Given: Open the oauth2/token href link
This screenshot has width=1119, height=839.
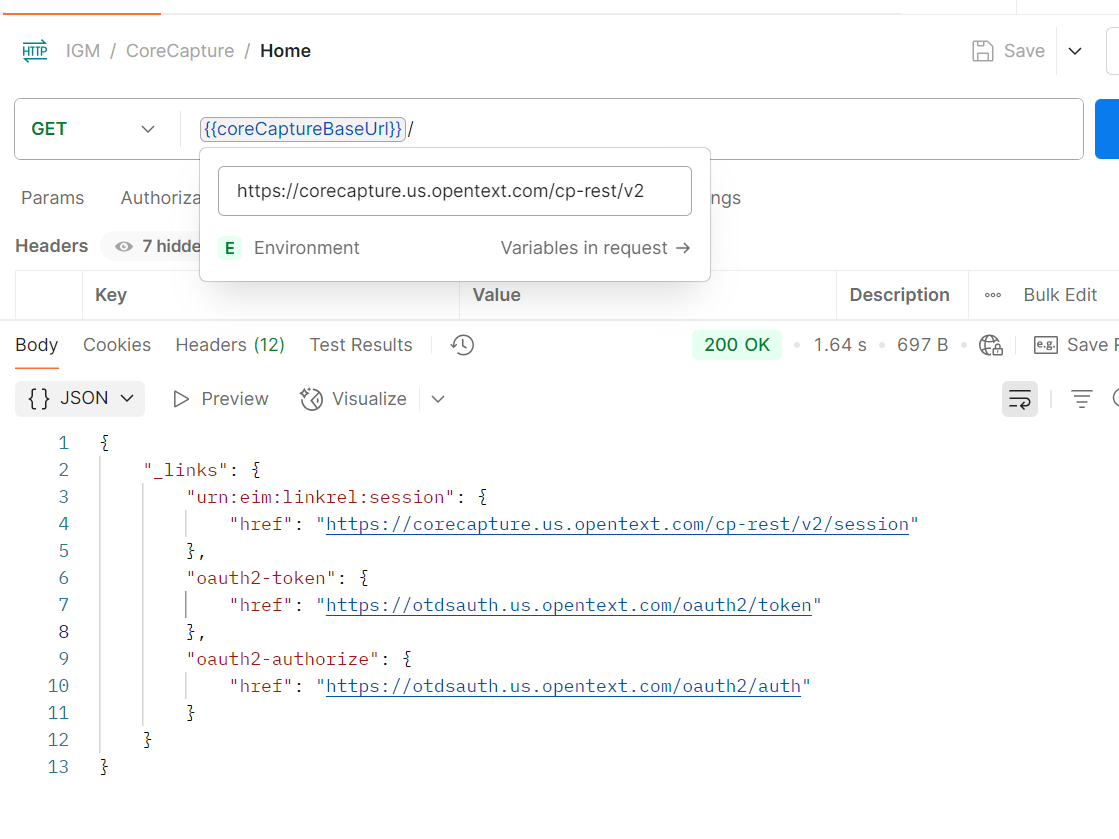Looking at the screenshot, I should pos(569,606).
